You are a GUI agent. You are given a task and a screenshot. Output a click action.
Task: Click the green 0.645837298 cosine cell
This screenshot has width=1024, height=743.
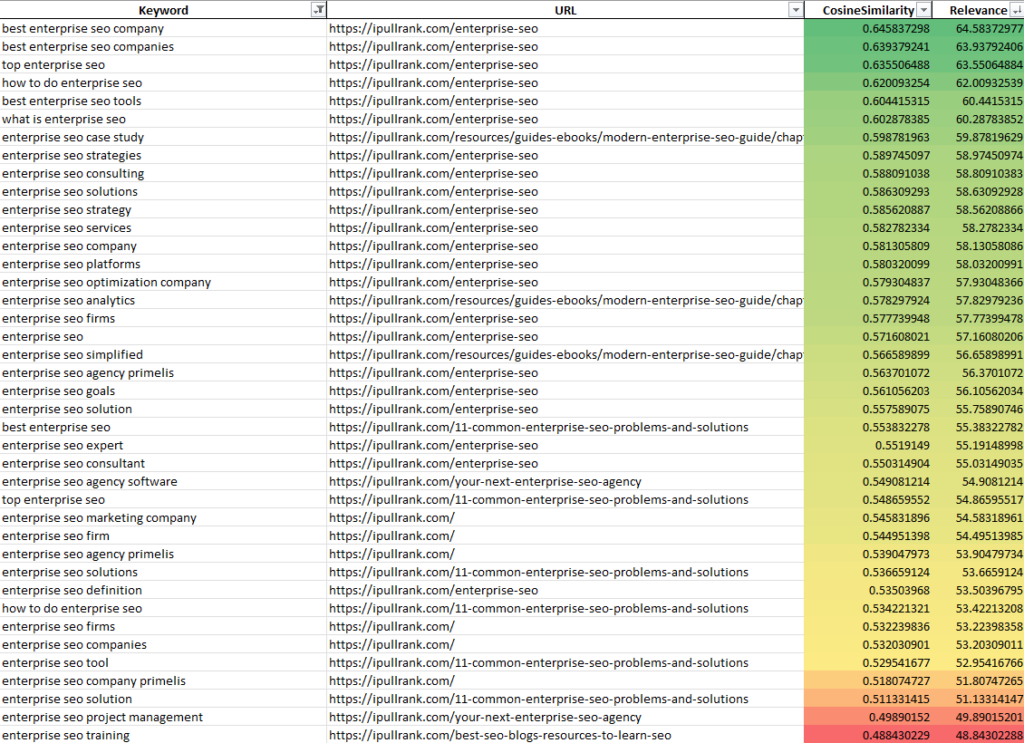click(x=896, y=28)
